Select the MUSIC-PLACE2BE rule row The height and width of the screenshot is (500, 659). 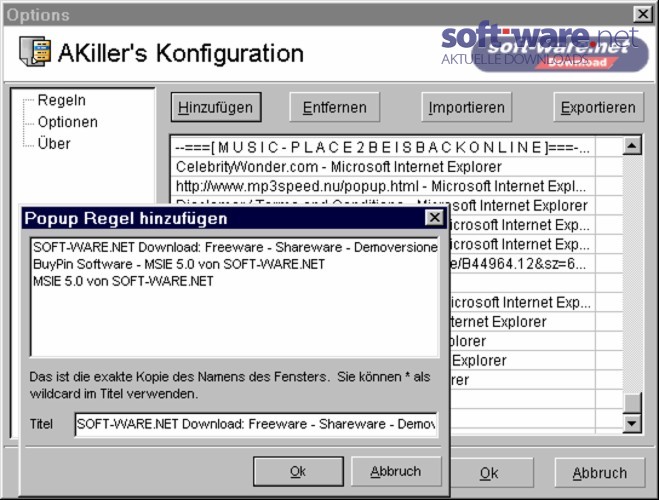coord(383,147)
